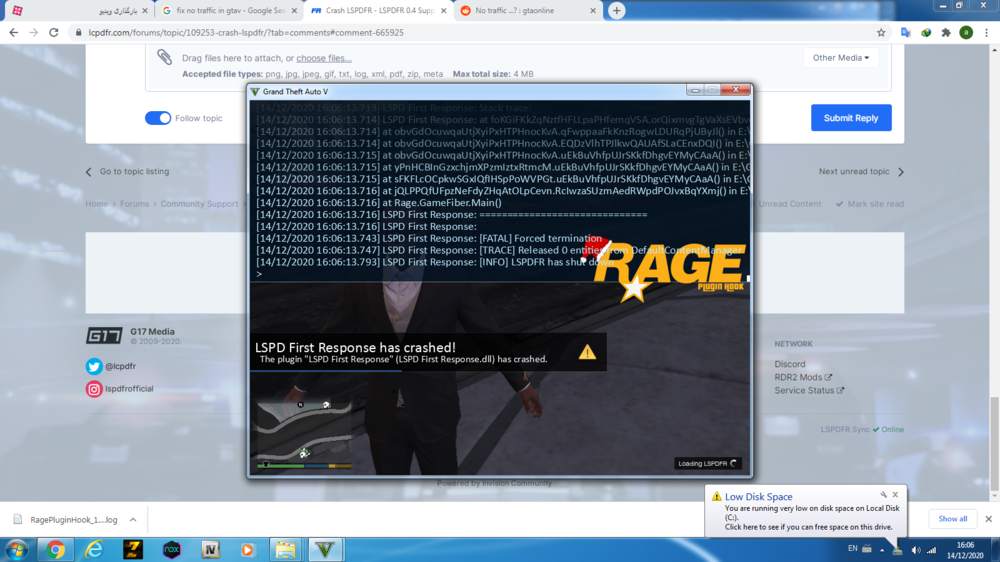
Task: Open the media player taskbar icon
Action: tap(248, 549)
